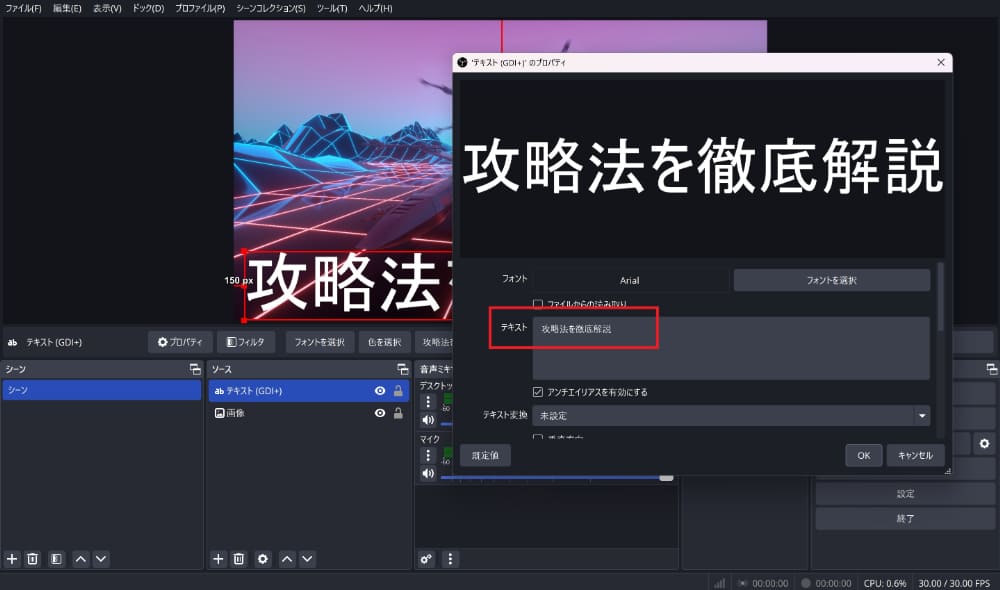Hide the 画像 source with its eye
The width and height of the screenshot is (1000, 590).
point(380,413)
